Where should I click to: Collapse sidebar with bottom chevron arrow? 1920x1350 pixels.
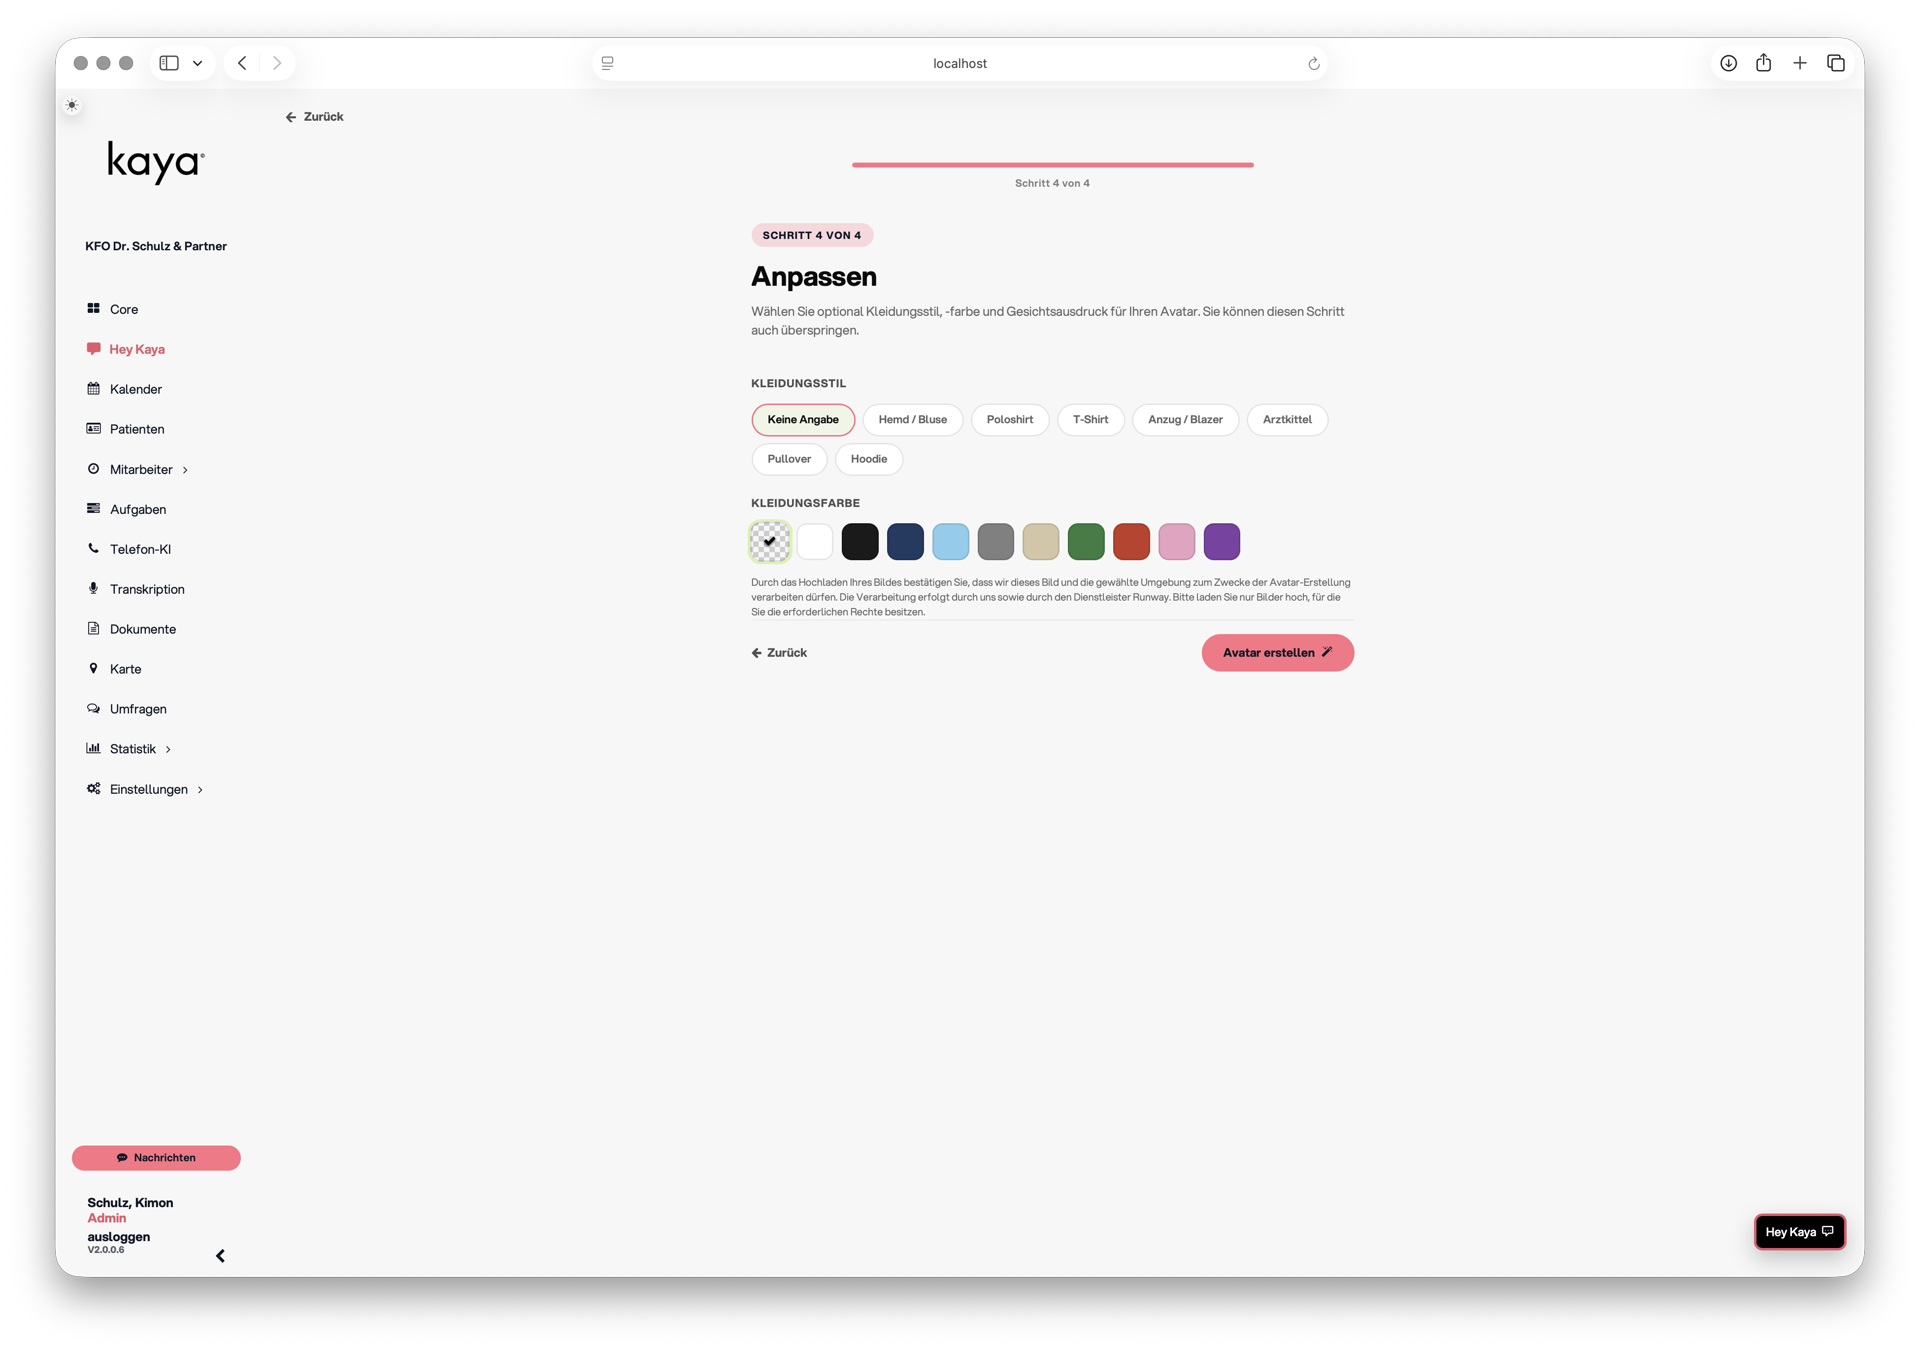220,1256
